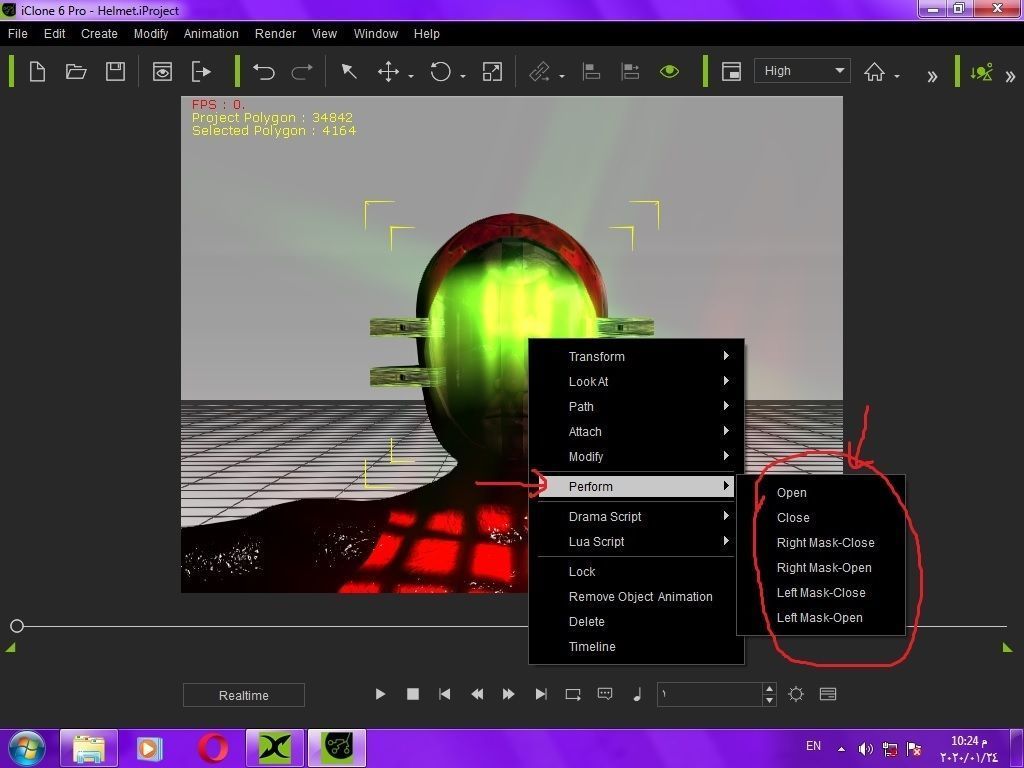Open the Preview icon in the toolbar

coord(162,71)
